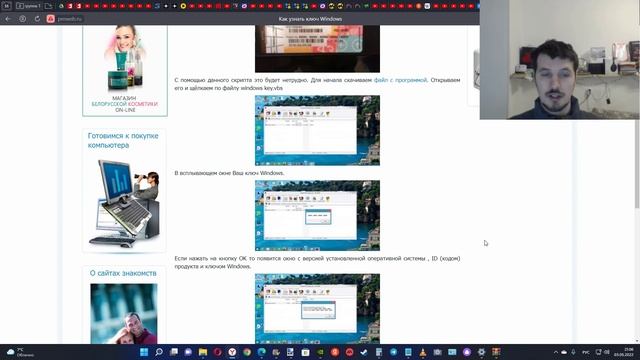The height and width of the screenshot is (360, 640).
Task: Click the computer with binoculars sidebar image
Action: pyautogui.click(x=124, y=203)
